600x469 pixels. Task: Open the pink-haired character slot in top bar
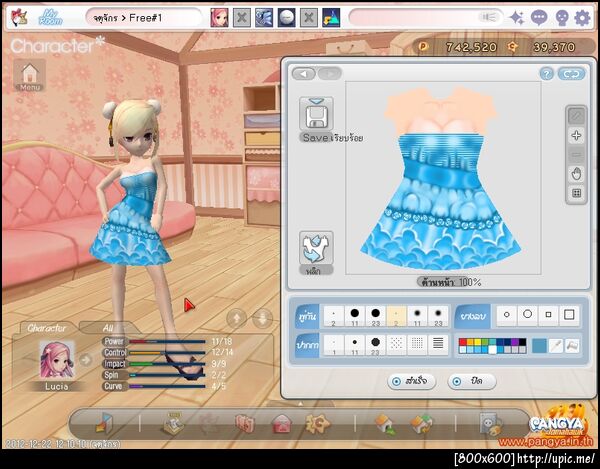219,18
